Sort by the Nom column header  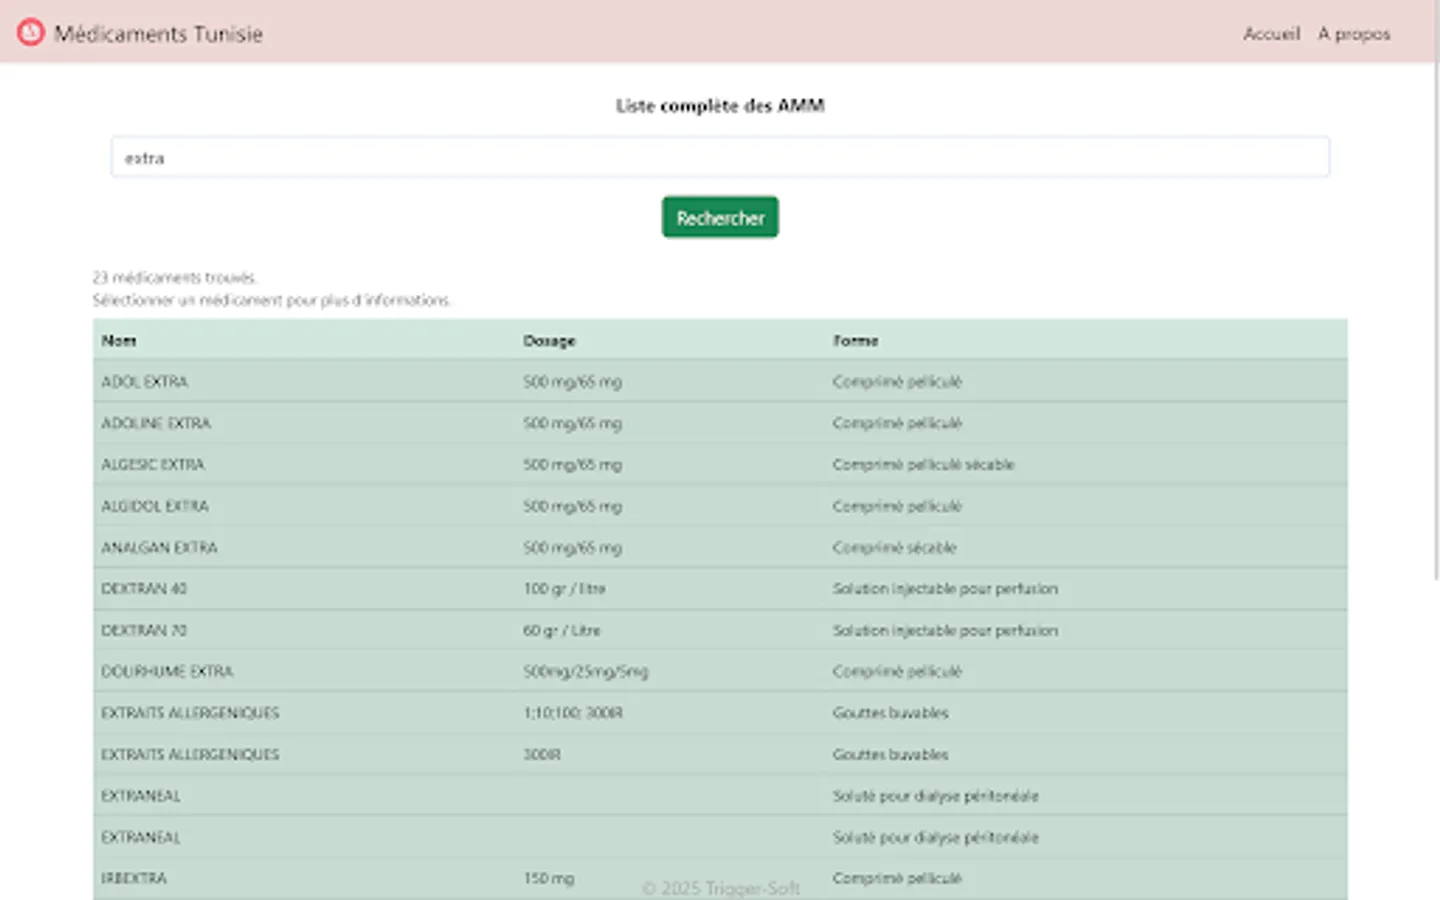coord(118,340)
